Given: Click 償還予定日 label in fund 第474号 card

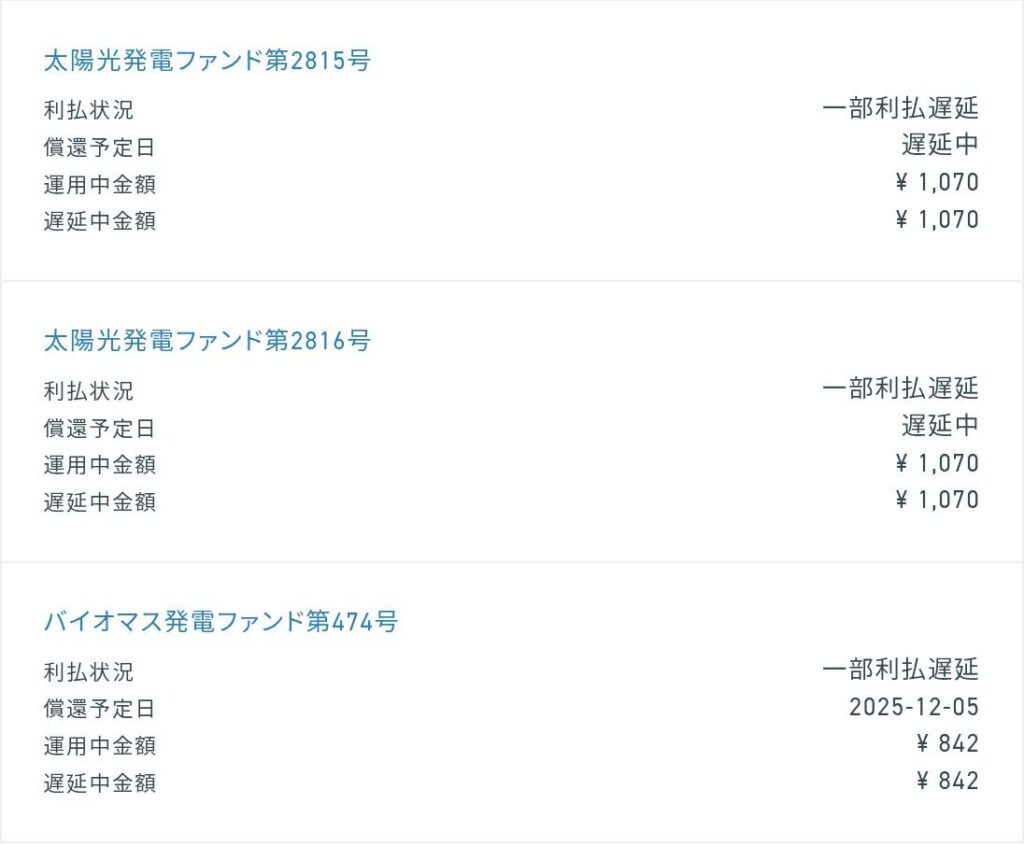Looking at the screenshot, I should 100,709.
